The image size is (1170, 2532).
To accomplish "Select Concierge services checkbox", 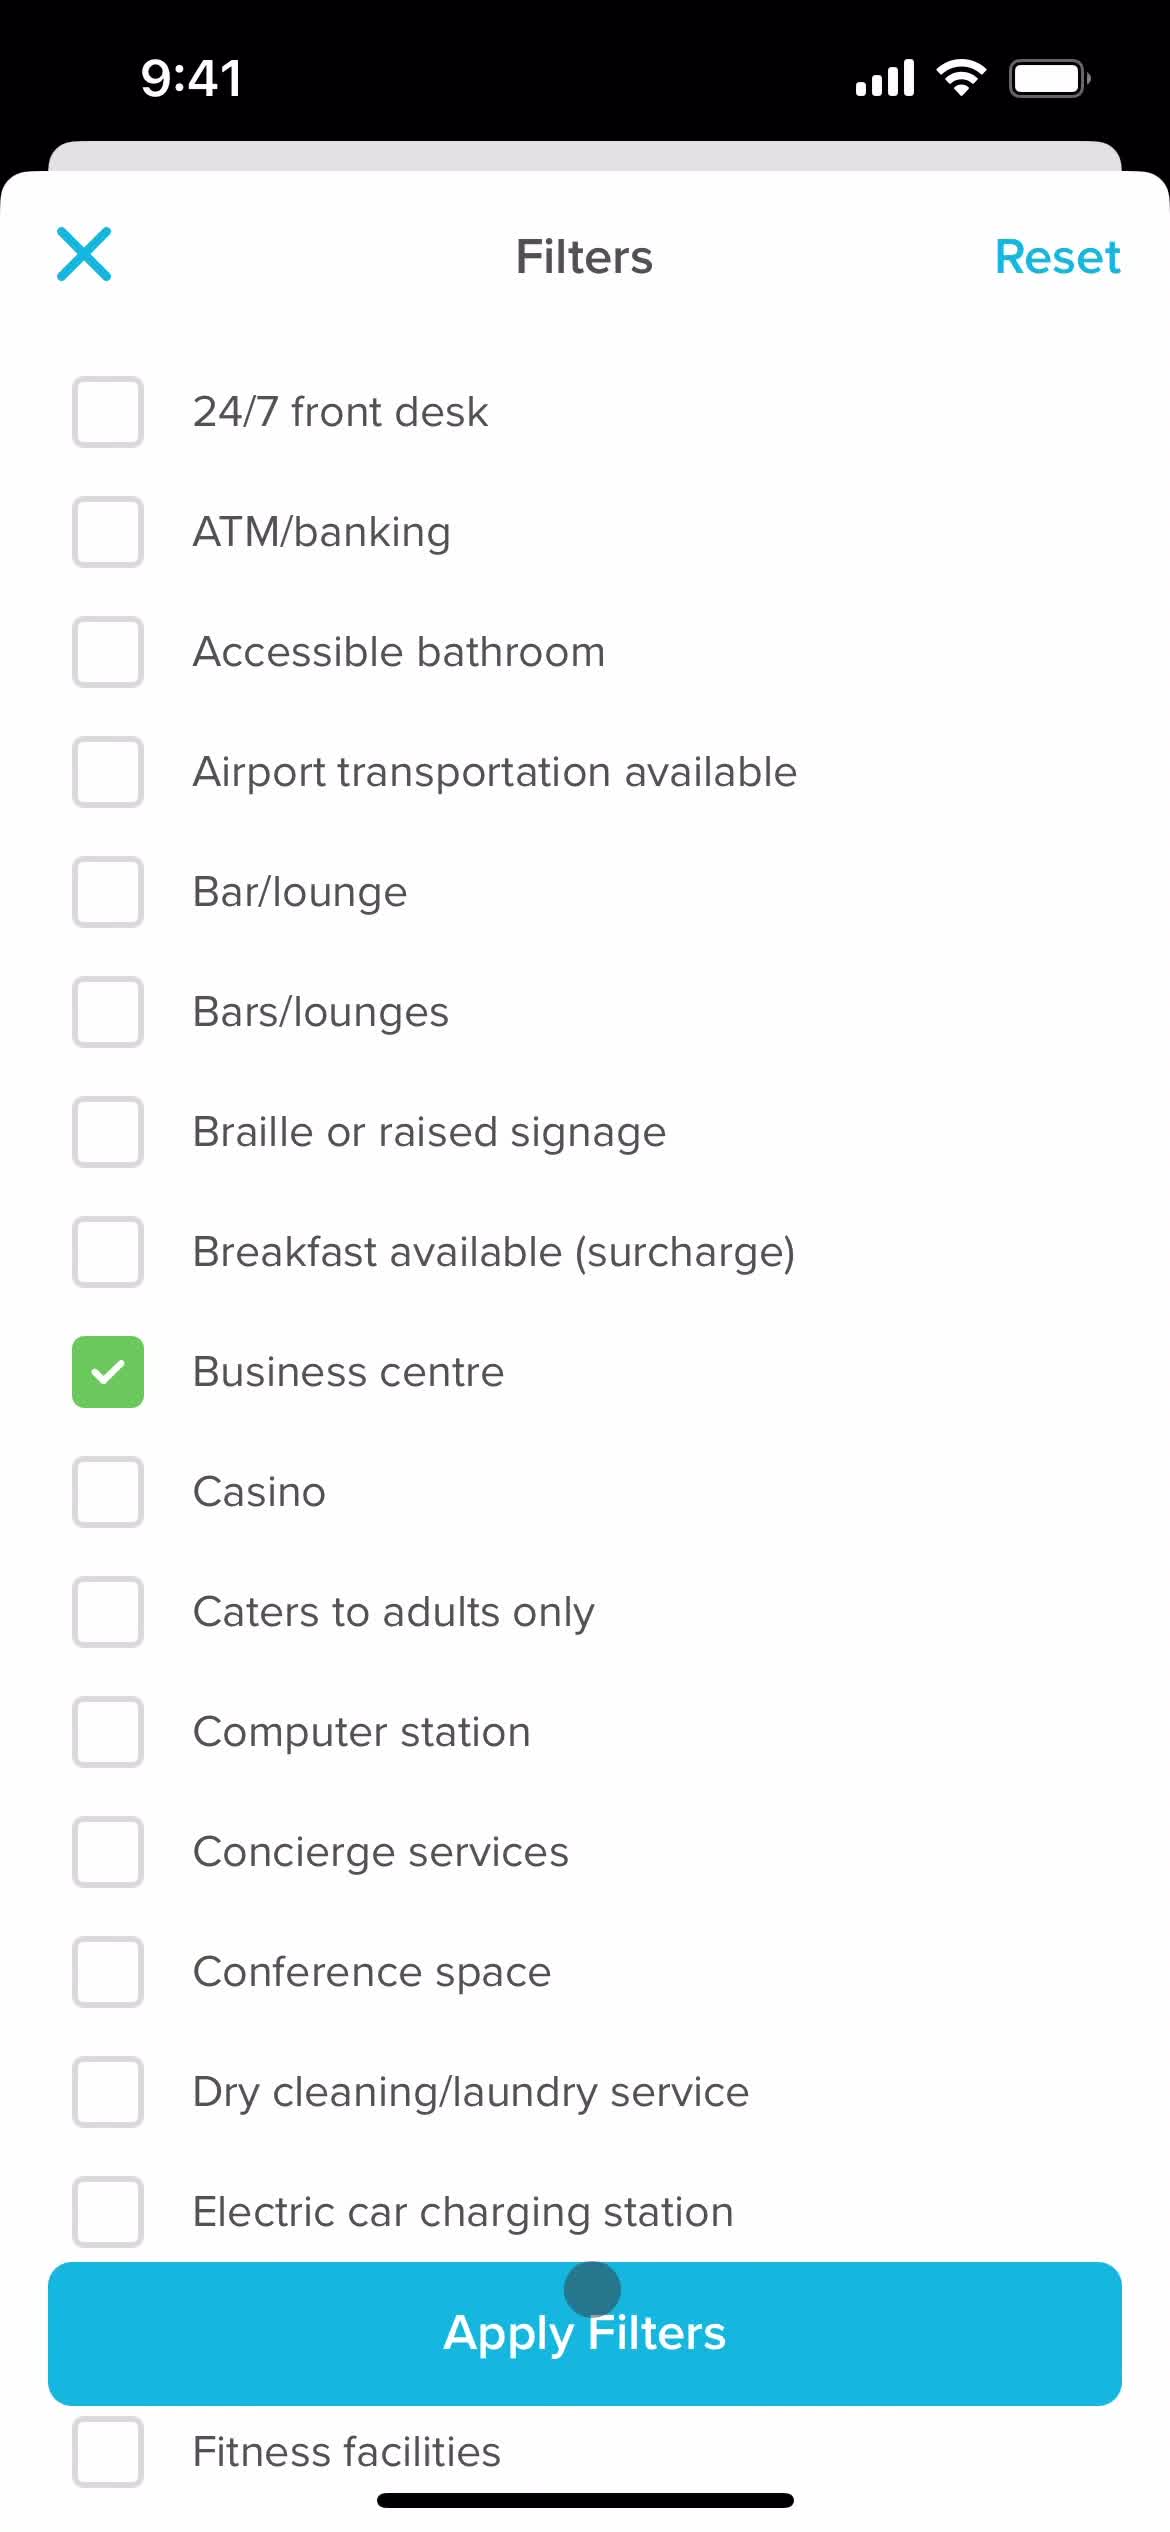I will pyautogui.click(x=108, y=1852).
